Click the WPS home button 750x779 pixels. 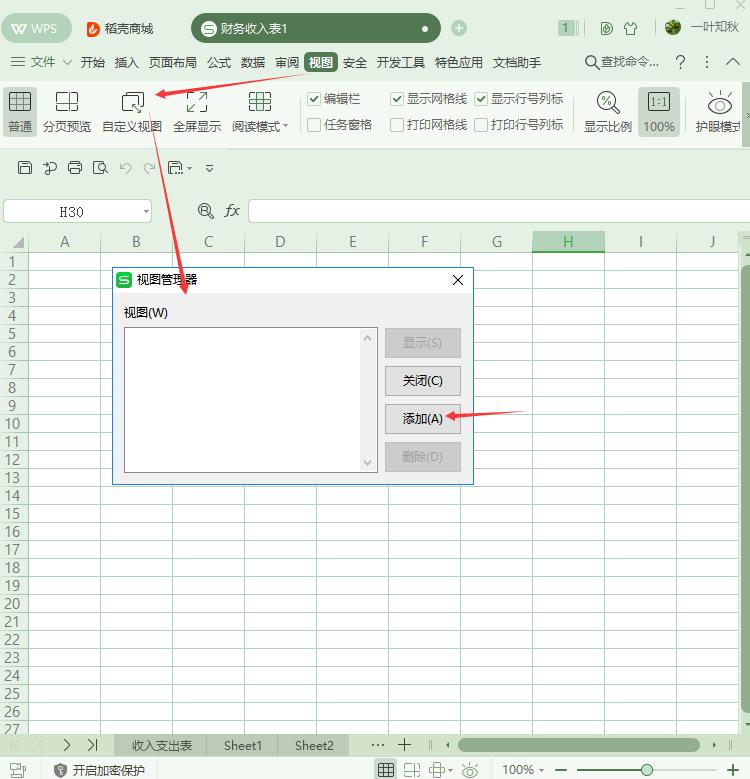(35, 29)
